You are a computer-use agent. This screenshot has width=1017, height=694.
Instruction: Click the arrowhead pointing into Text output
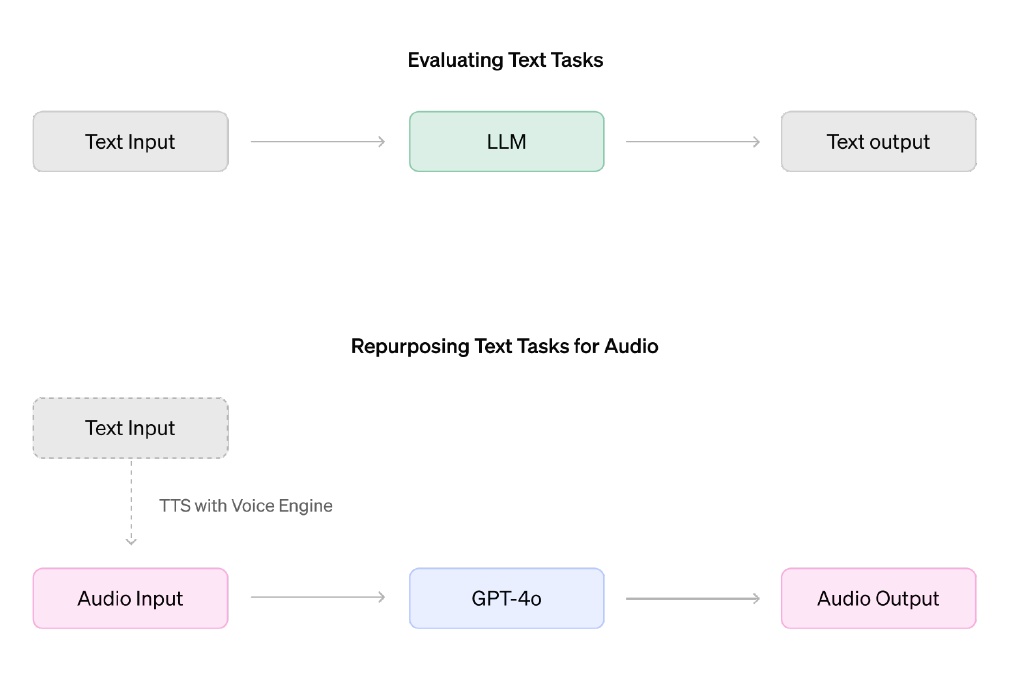(756, 142)
